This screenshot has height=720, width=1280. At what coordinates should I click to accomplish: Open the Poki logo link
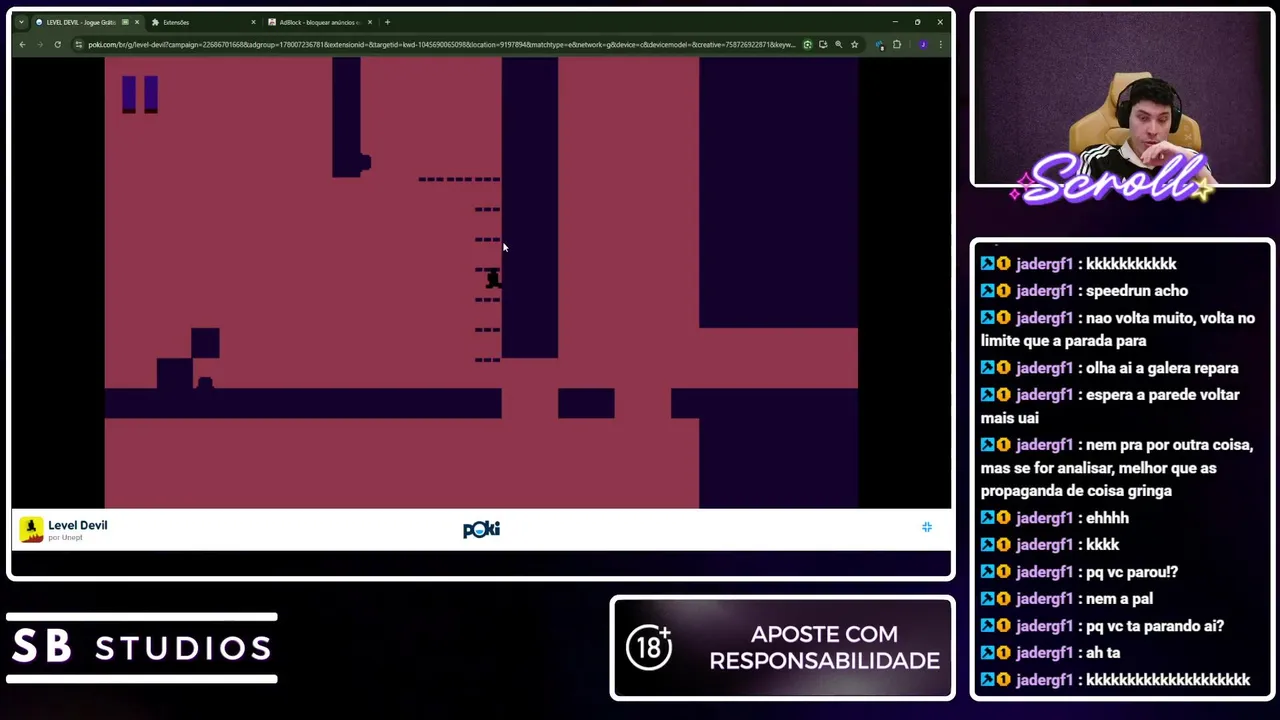[481, 529]
